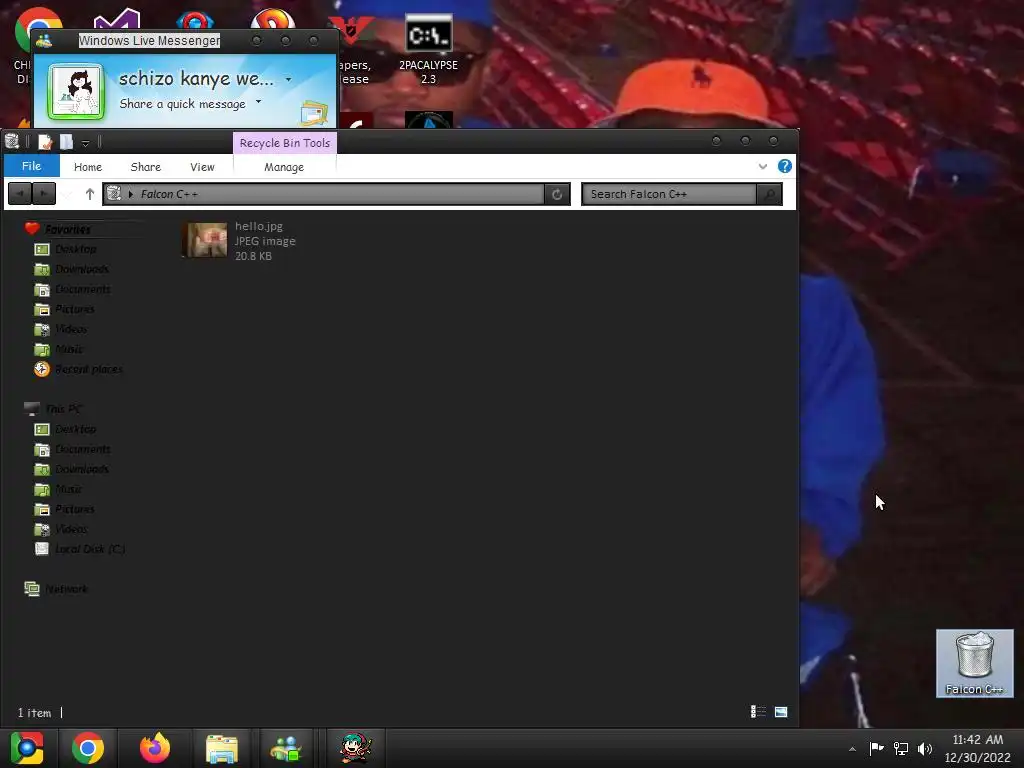The width and height of the screenshot is (1024, 768).
Task: Open the quick message dropdown arrow in Messenger
Action: 259,102
